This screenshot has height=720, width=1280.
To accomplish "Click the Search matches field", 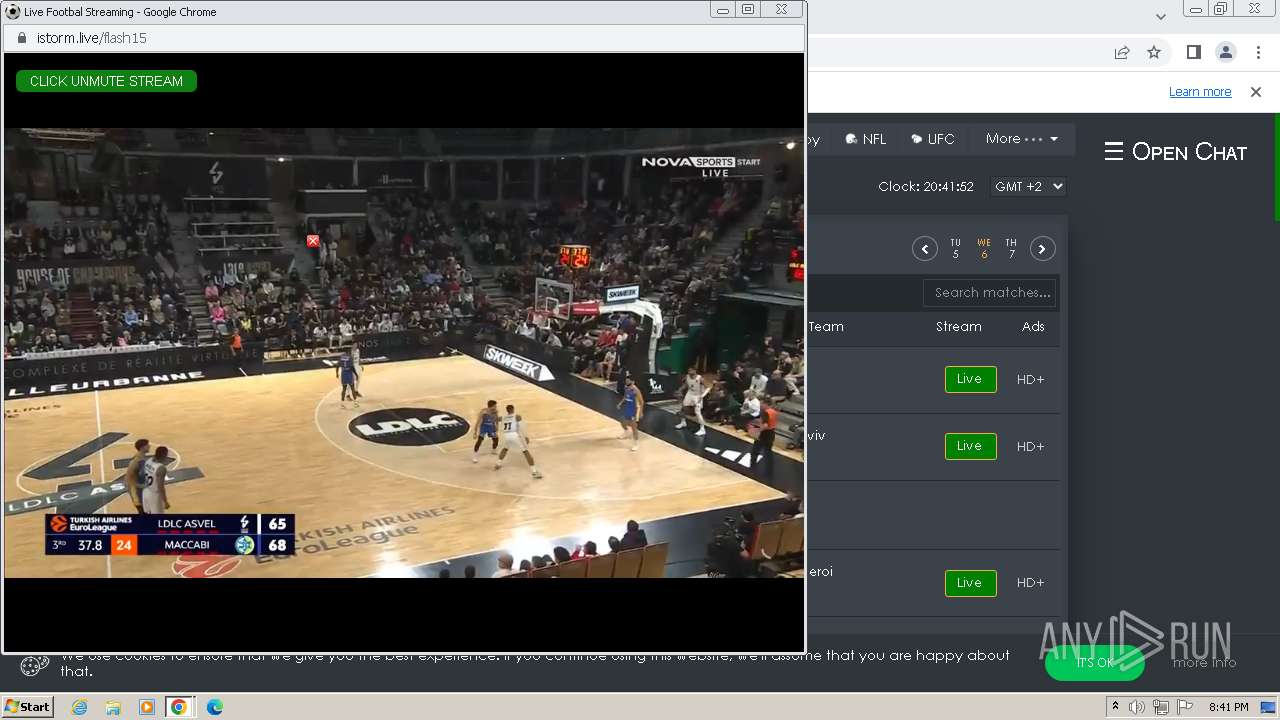I will [x=990, y=293].
